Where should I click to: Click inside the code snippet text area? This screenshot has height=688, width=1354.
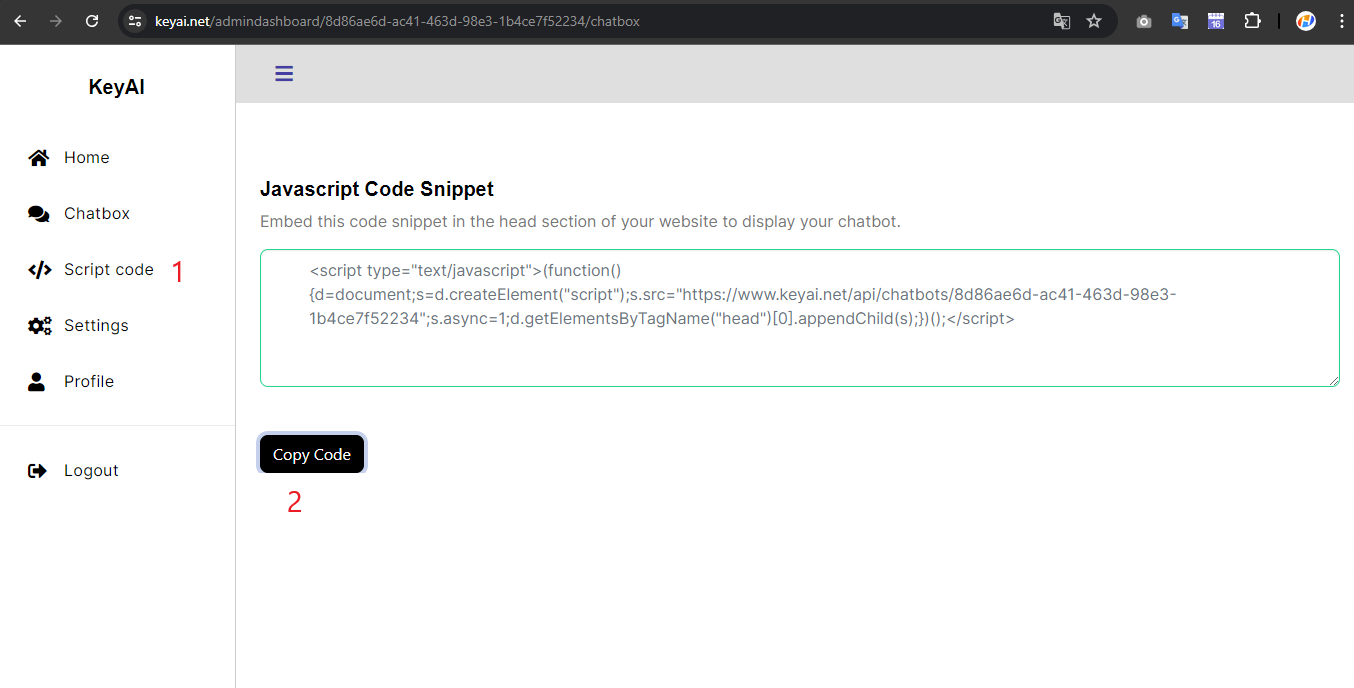799,318
